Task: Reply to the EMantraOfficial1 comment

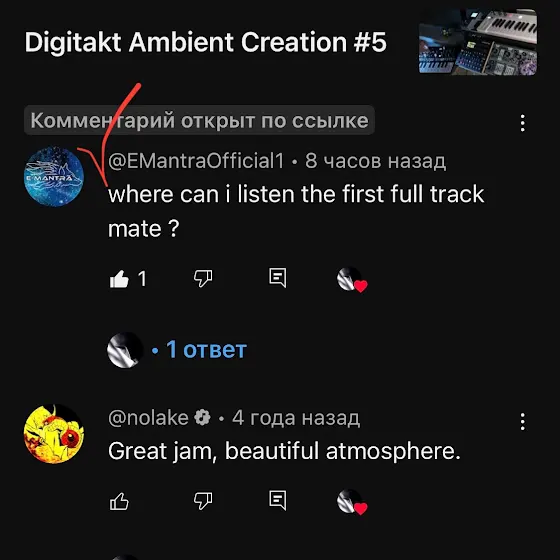Action: tap(278, 278)
